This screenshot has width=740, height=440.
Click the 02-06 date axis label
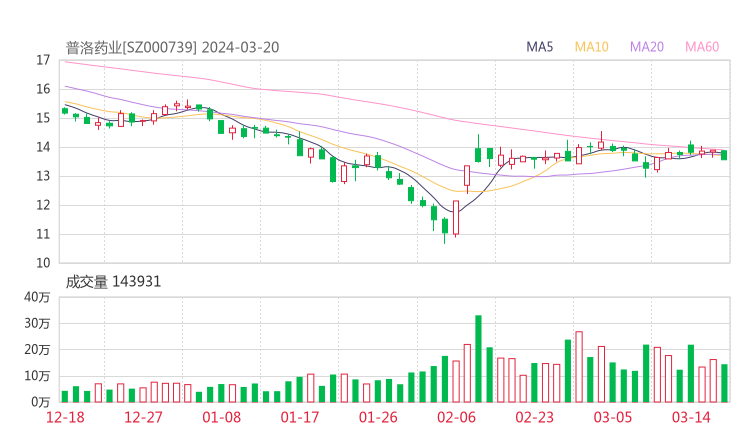point(456,417)
